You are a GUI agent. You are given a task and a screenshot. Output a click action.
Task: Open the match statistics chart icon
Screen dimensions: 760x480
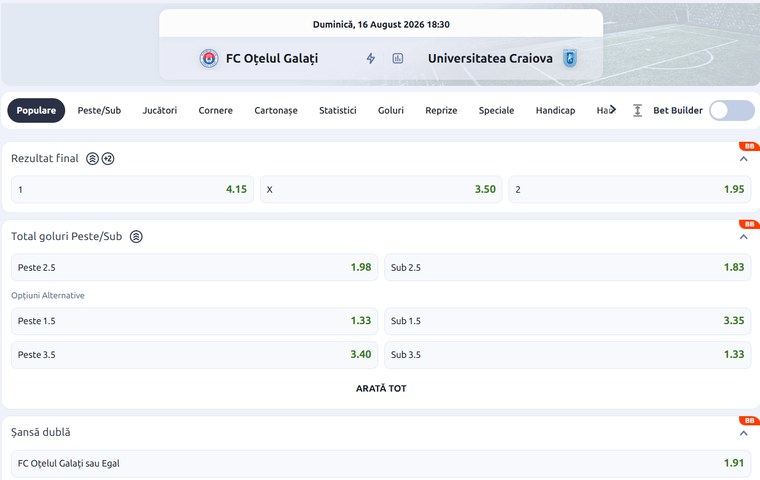(x=397, y=59)
